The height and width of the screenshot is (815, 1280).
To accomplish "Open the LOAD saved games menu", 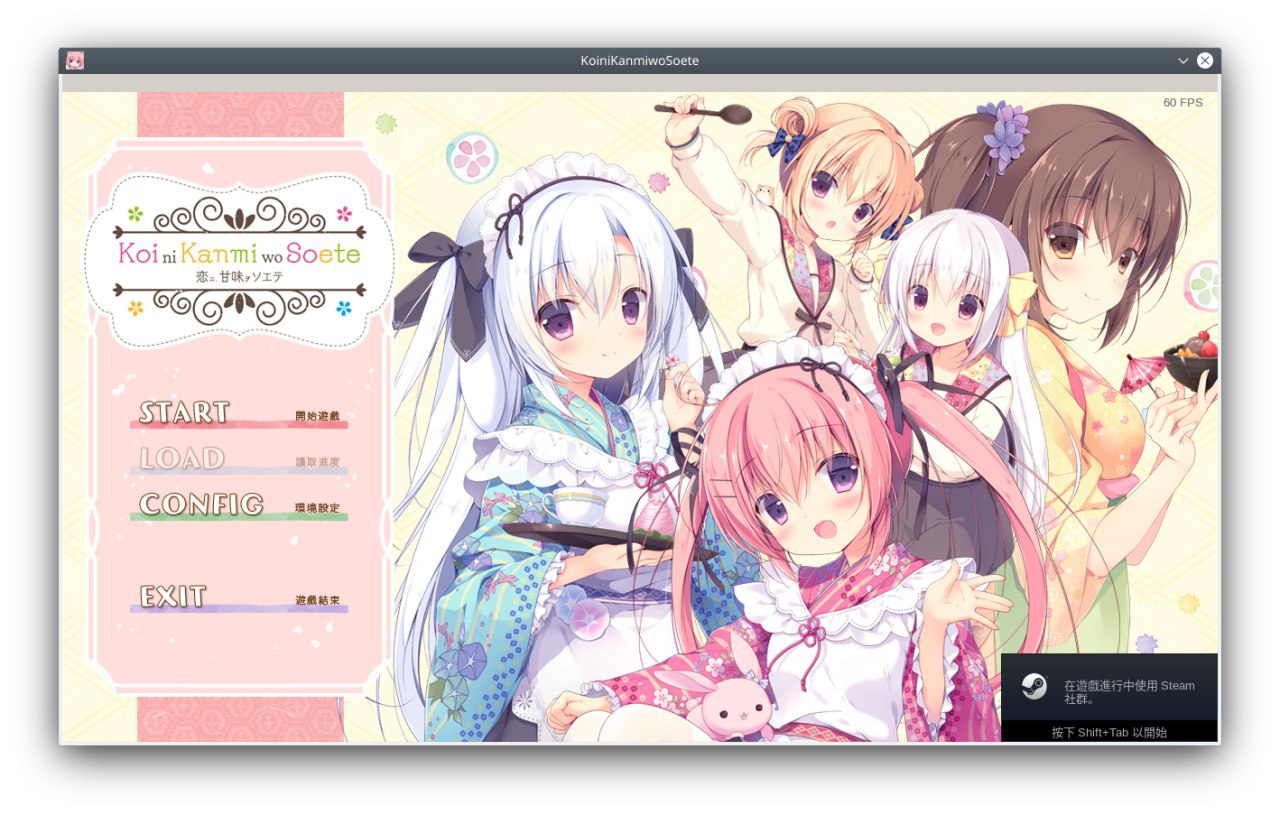I will tap(239, 460).
